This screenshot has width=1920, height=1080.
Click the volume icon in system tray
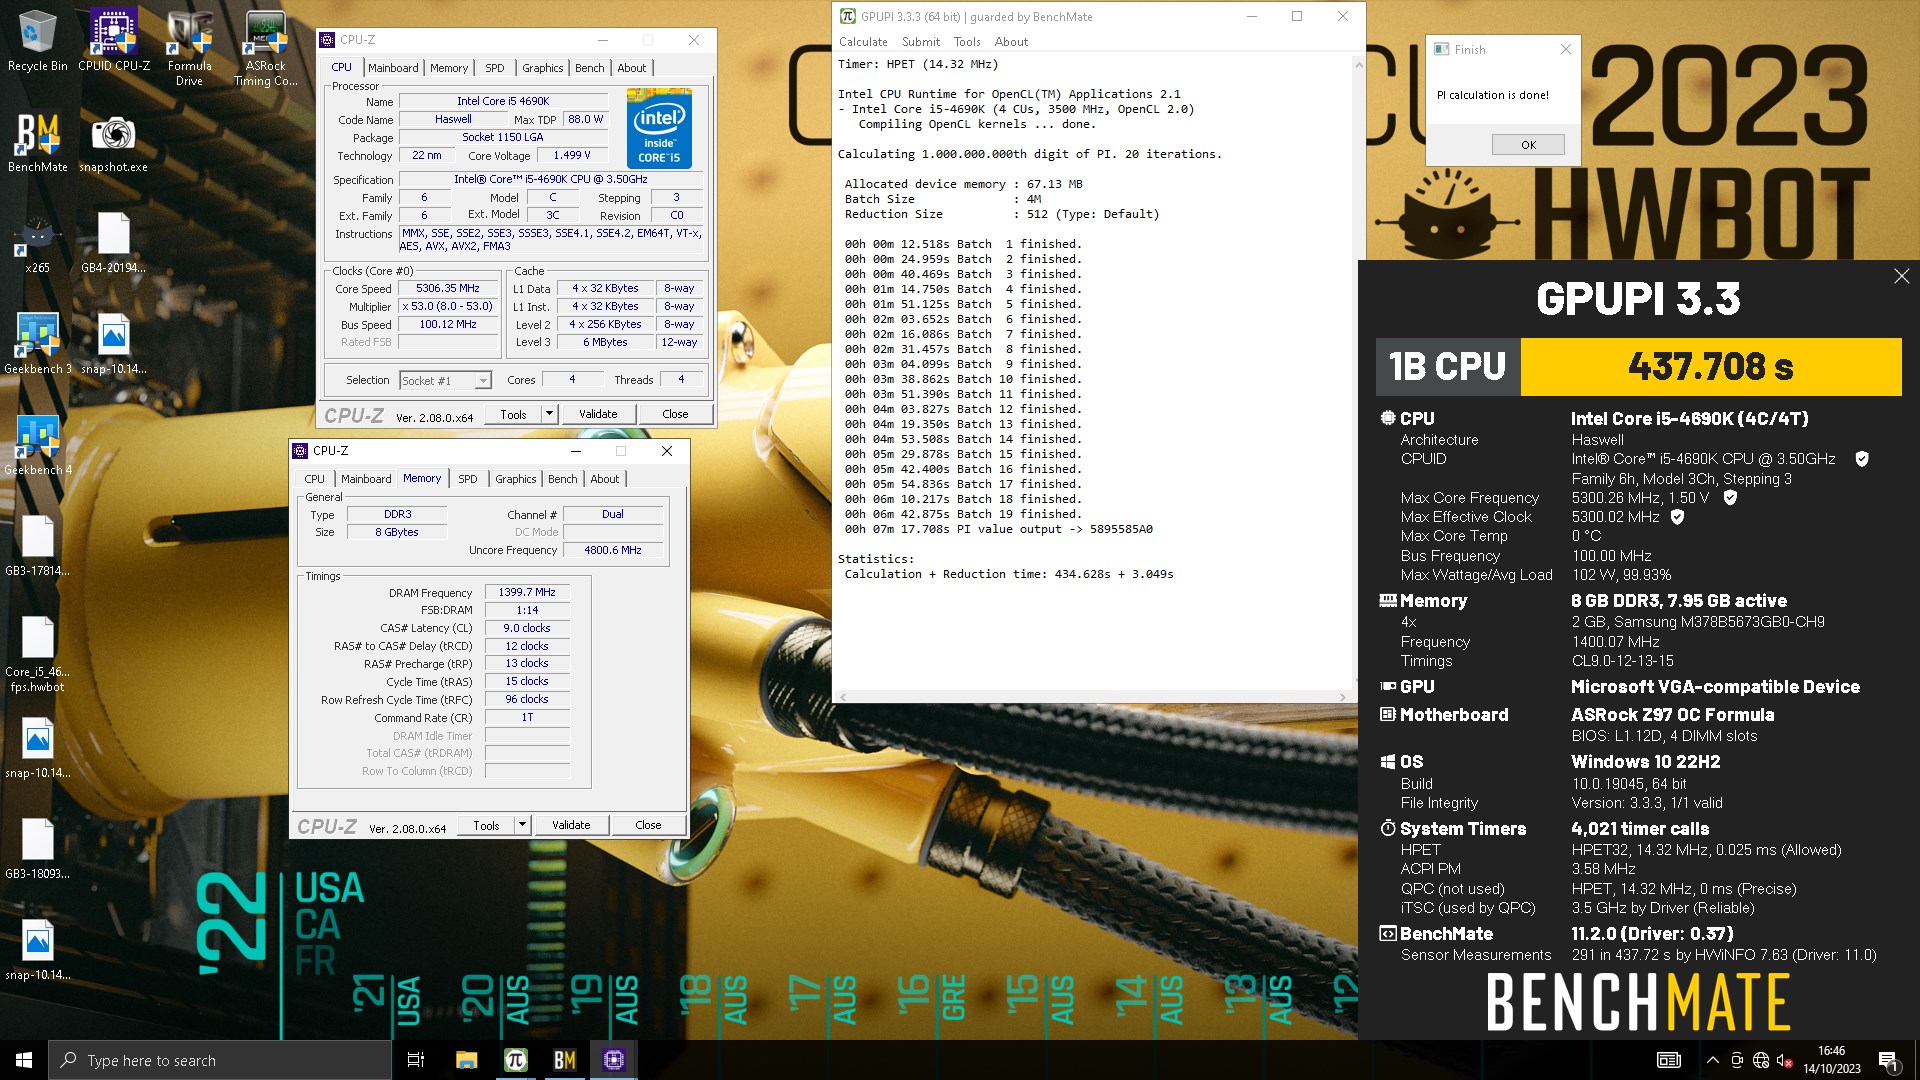click(x=1784, y=1060)
